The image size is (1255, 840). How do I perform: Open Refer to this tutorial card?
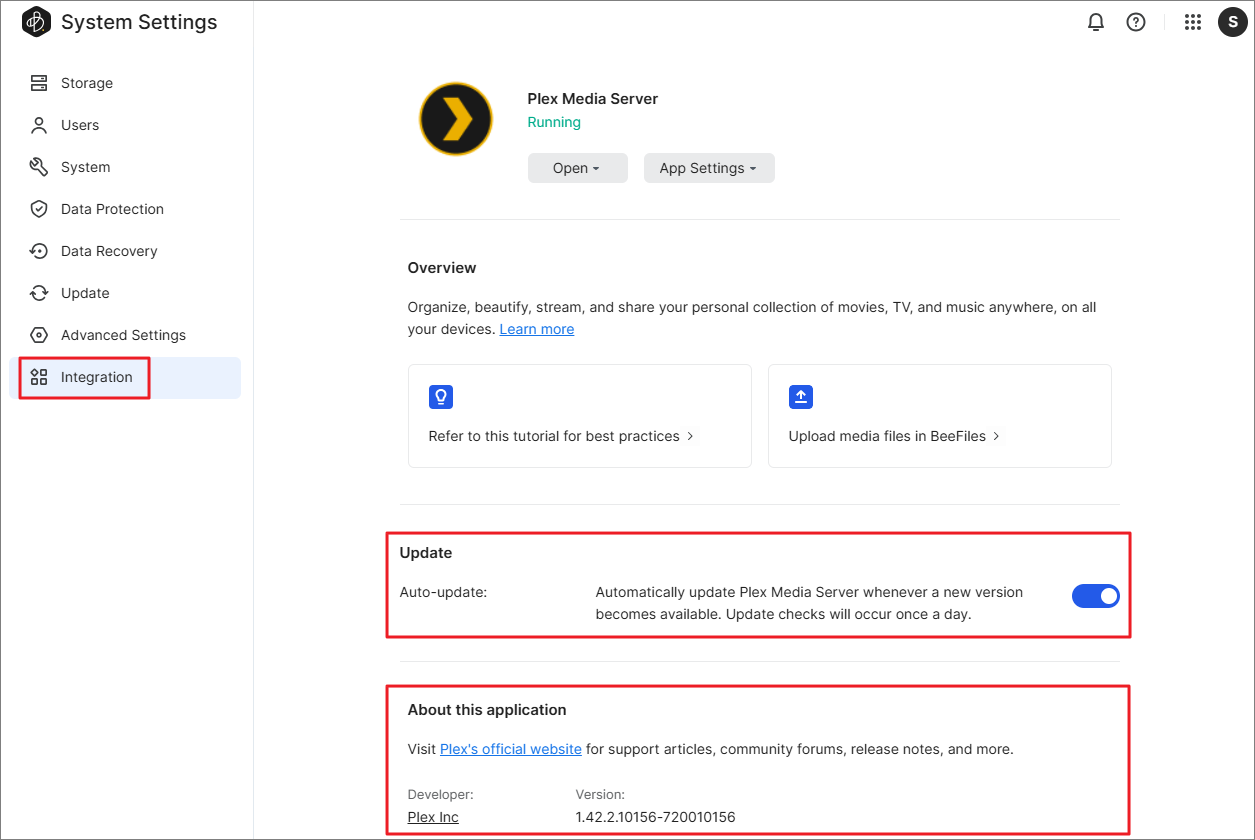[580, 416]
